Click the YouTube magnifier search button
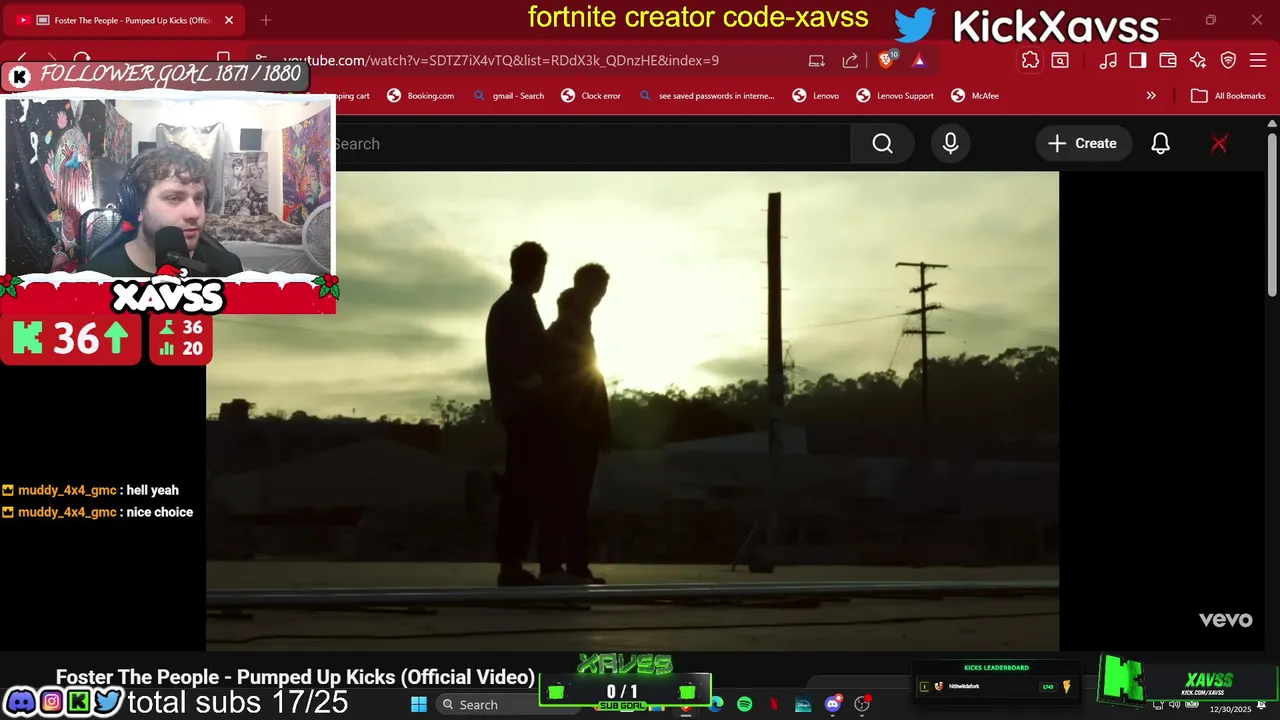1280x720 pixels. (882, 144)
